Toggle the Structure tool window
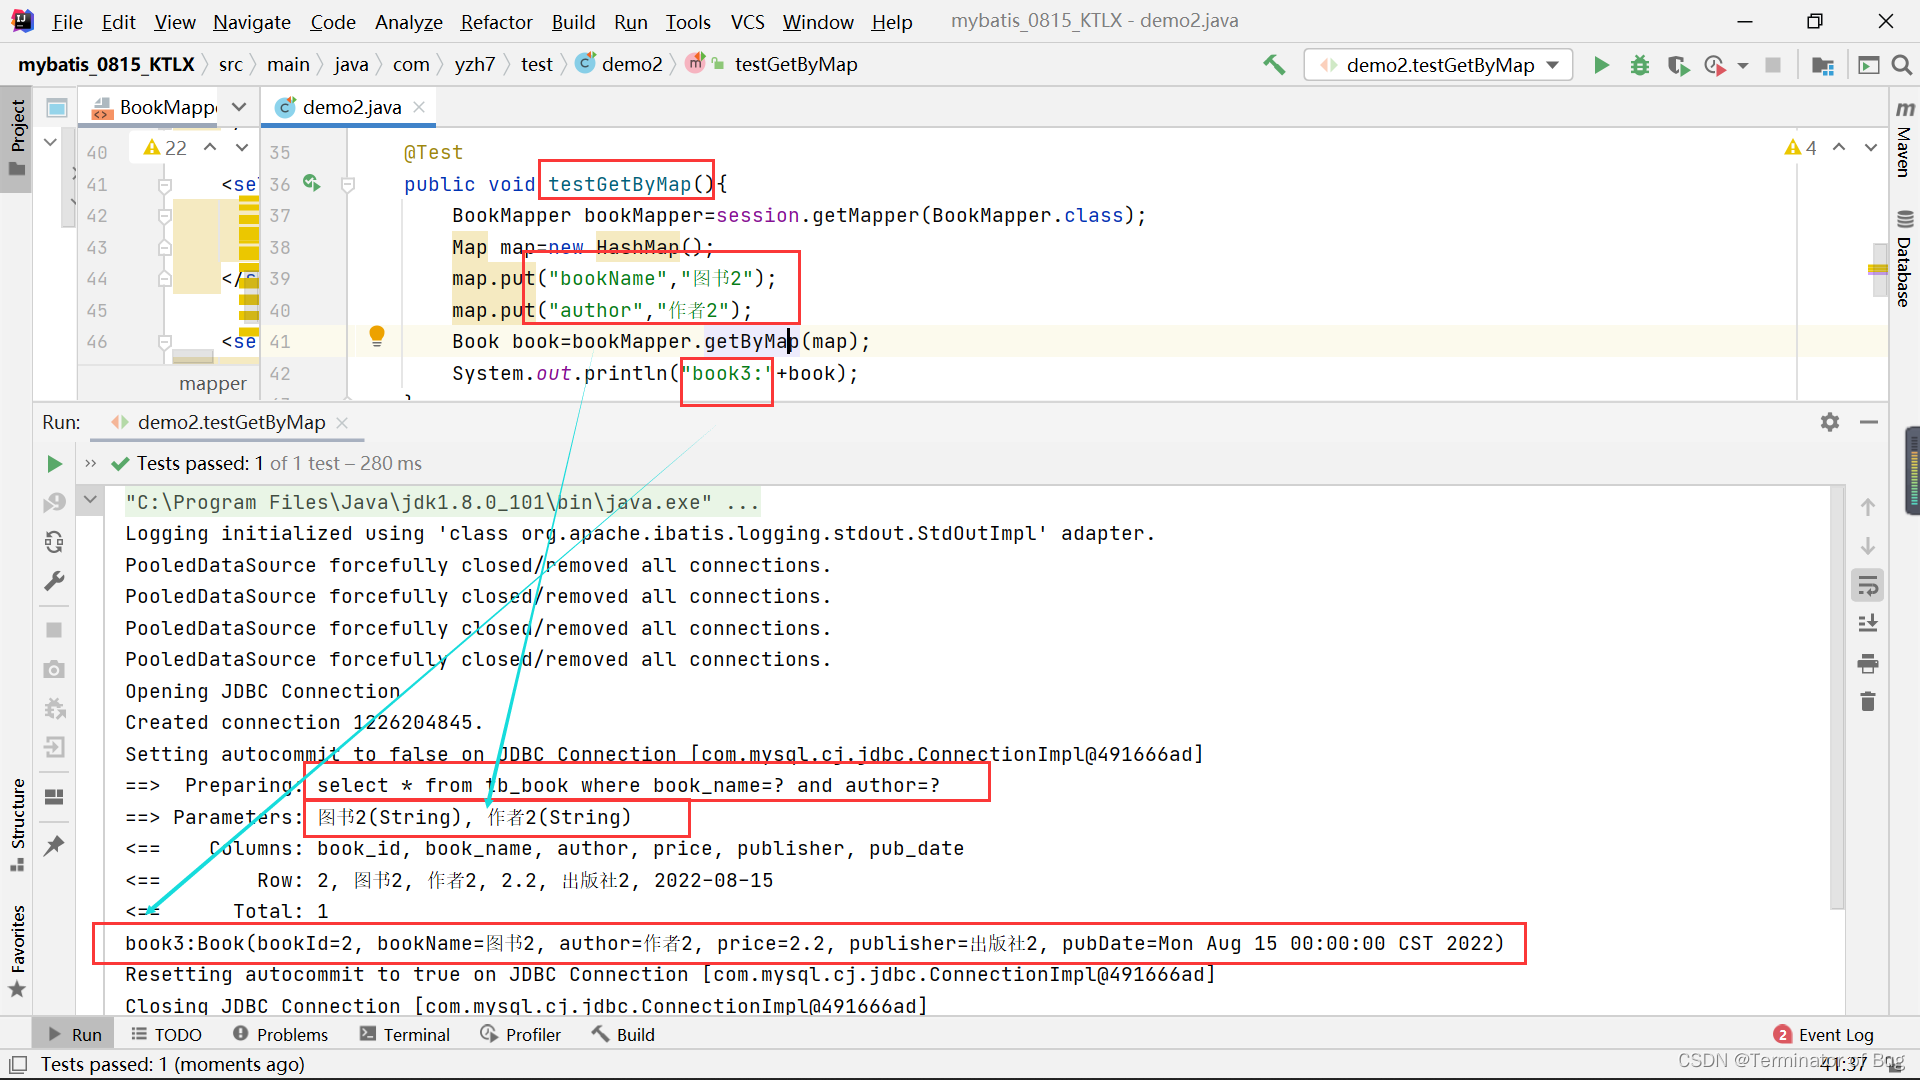 (x=17, y=825)
